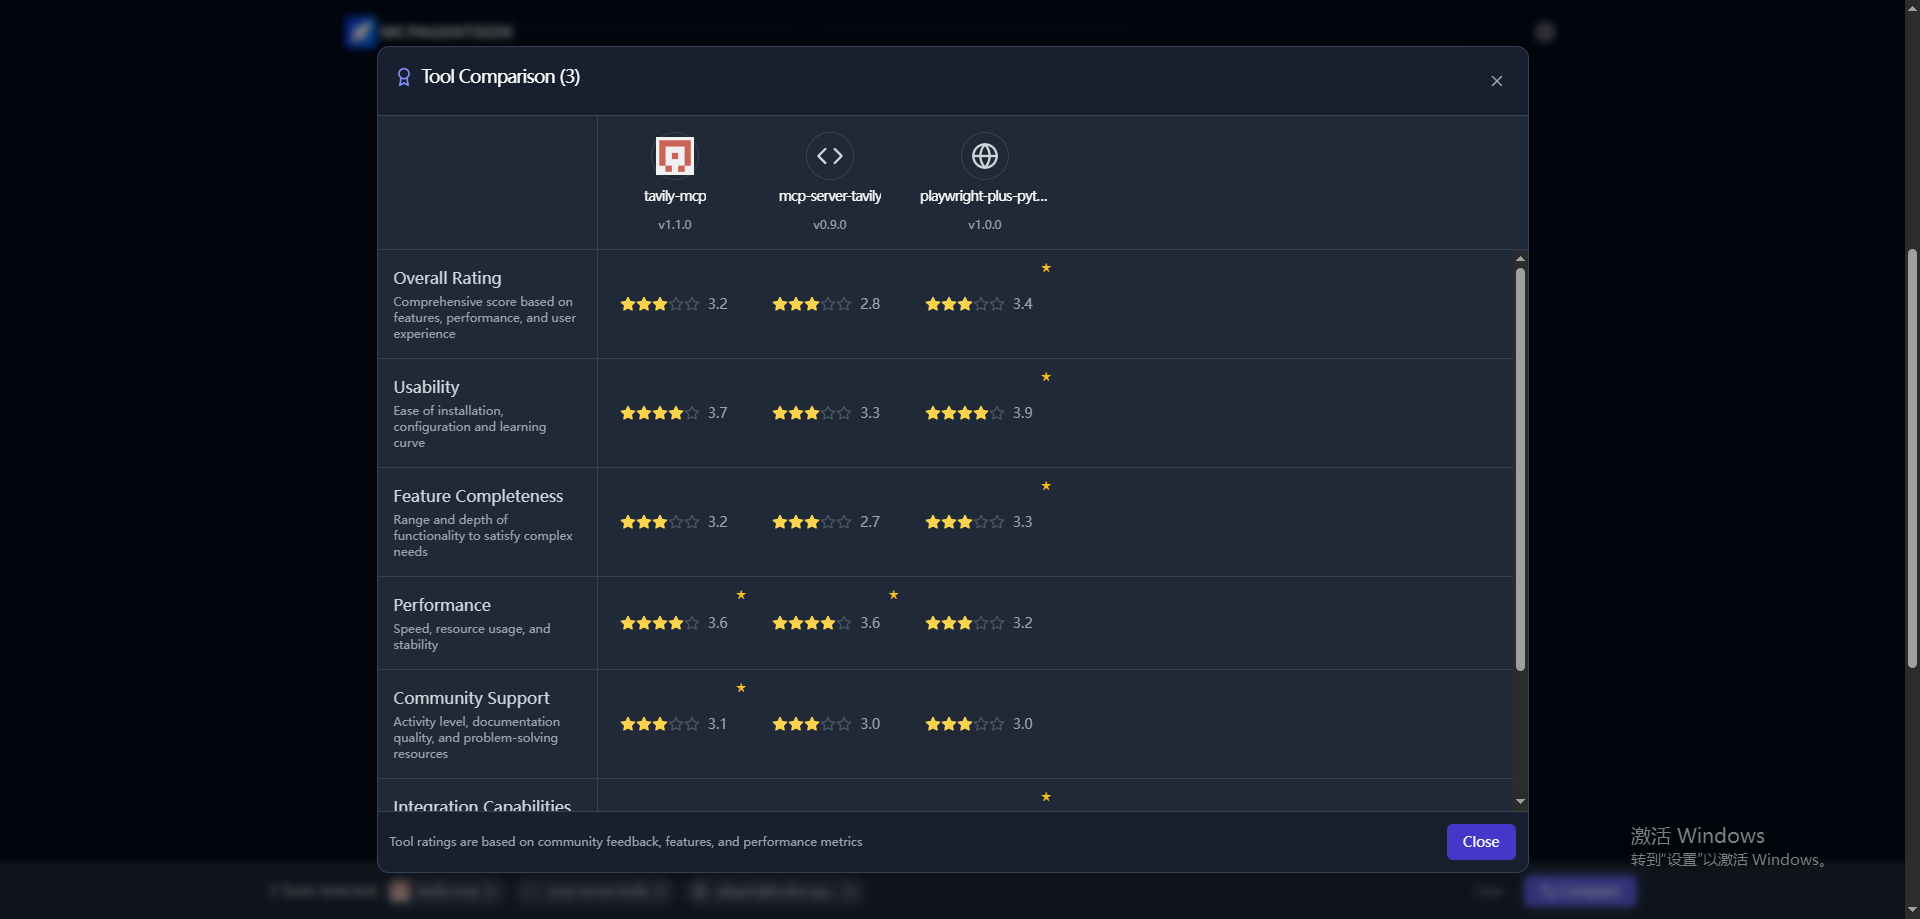
Task: Click the tavily-mcp Performance stars
Action: [x=660, y=623]
